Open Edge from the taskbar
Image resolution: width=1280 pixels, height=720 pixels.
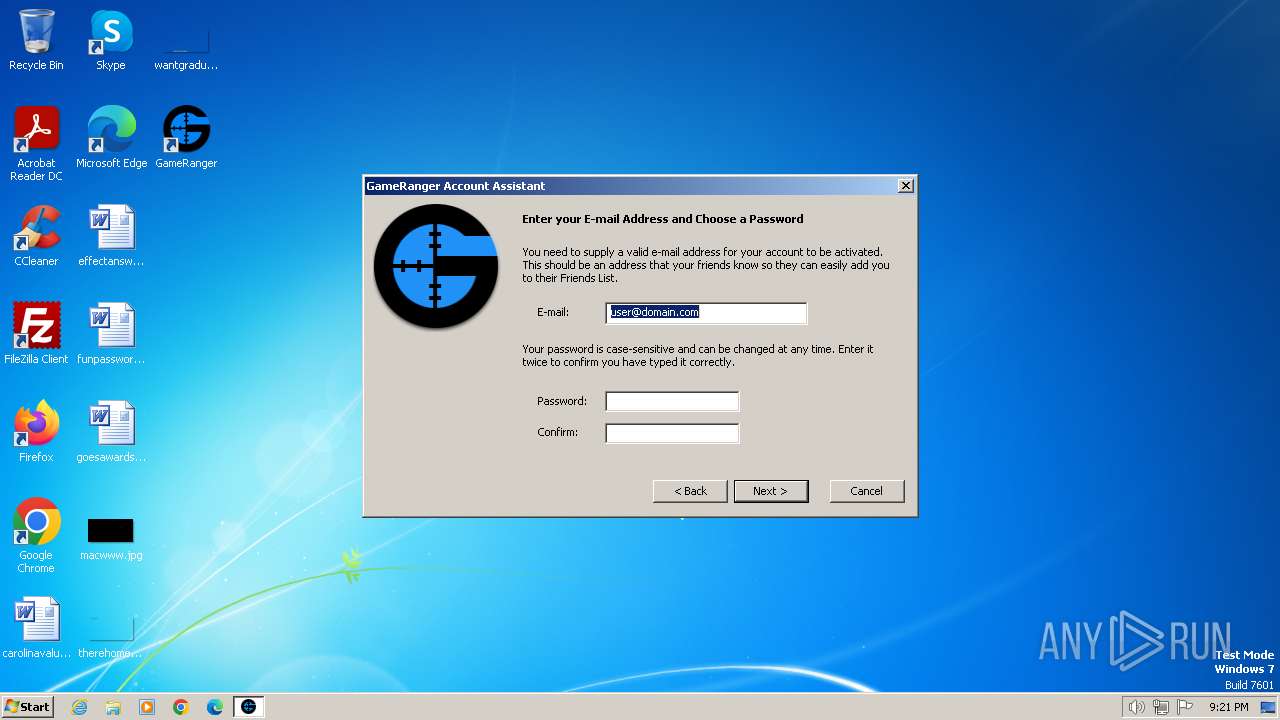215,707
